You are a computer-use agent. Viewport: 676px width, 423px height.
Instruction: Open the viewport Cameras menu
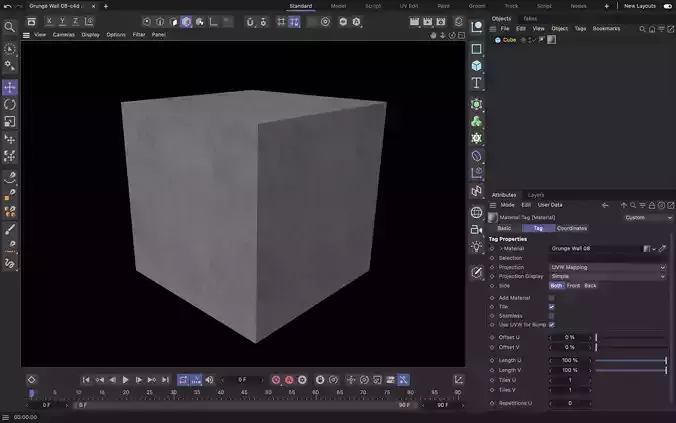(x=63, y=34)
